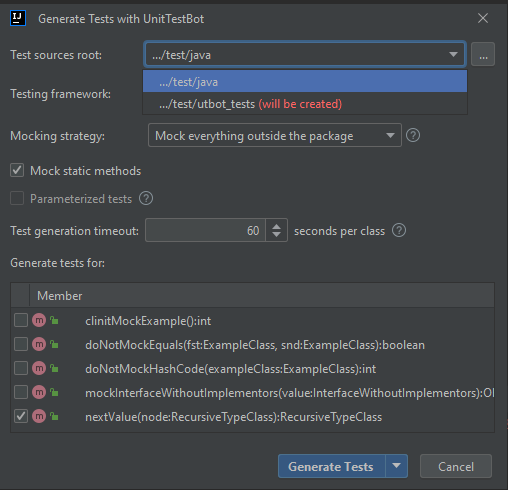Viewport: 508px width, 490px height.
Task: Uncheck the nextValue method checkbox
Action: click(x=21, y=416)
